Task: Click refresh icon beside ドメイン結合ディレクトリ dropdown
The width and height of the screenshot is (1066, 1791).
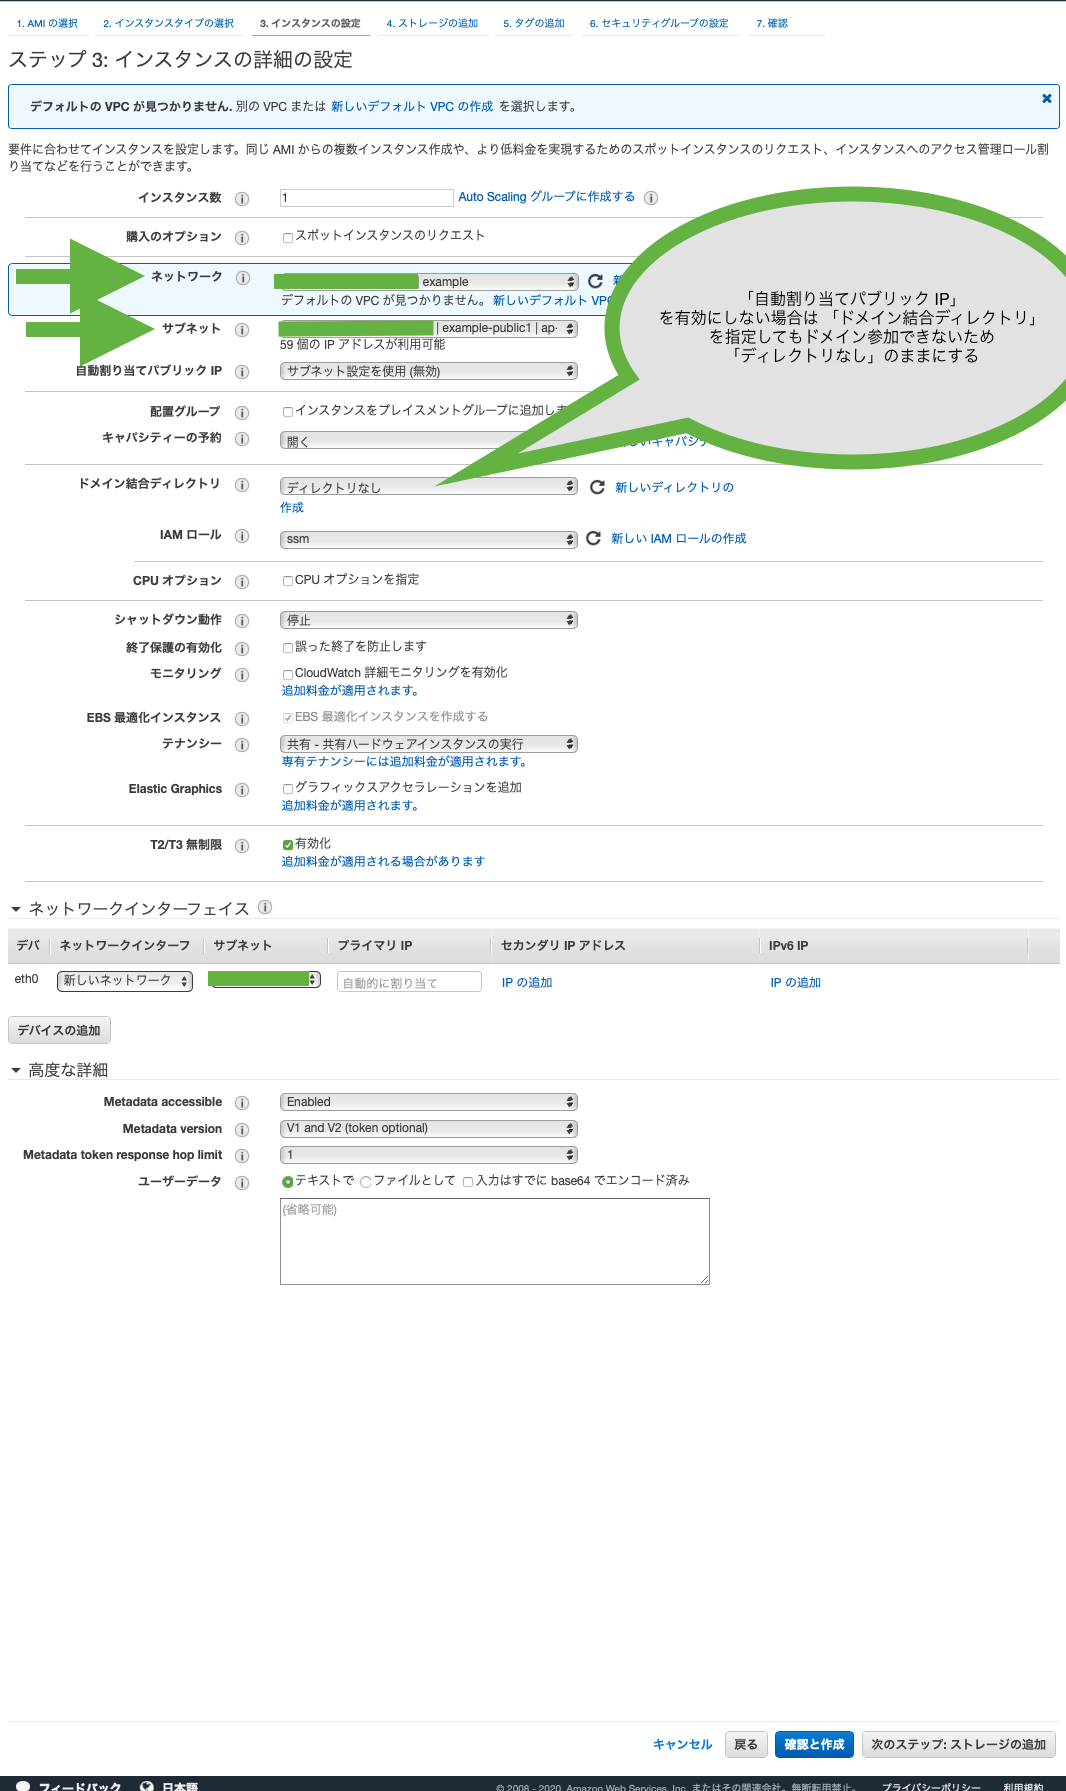Action: coord(597,487)
